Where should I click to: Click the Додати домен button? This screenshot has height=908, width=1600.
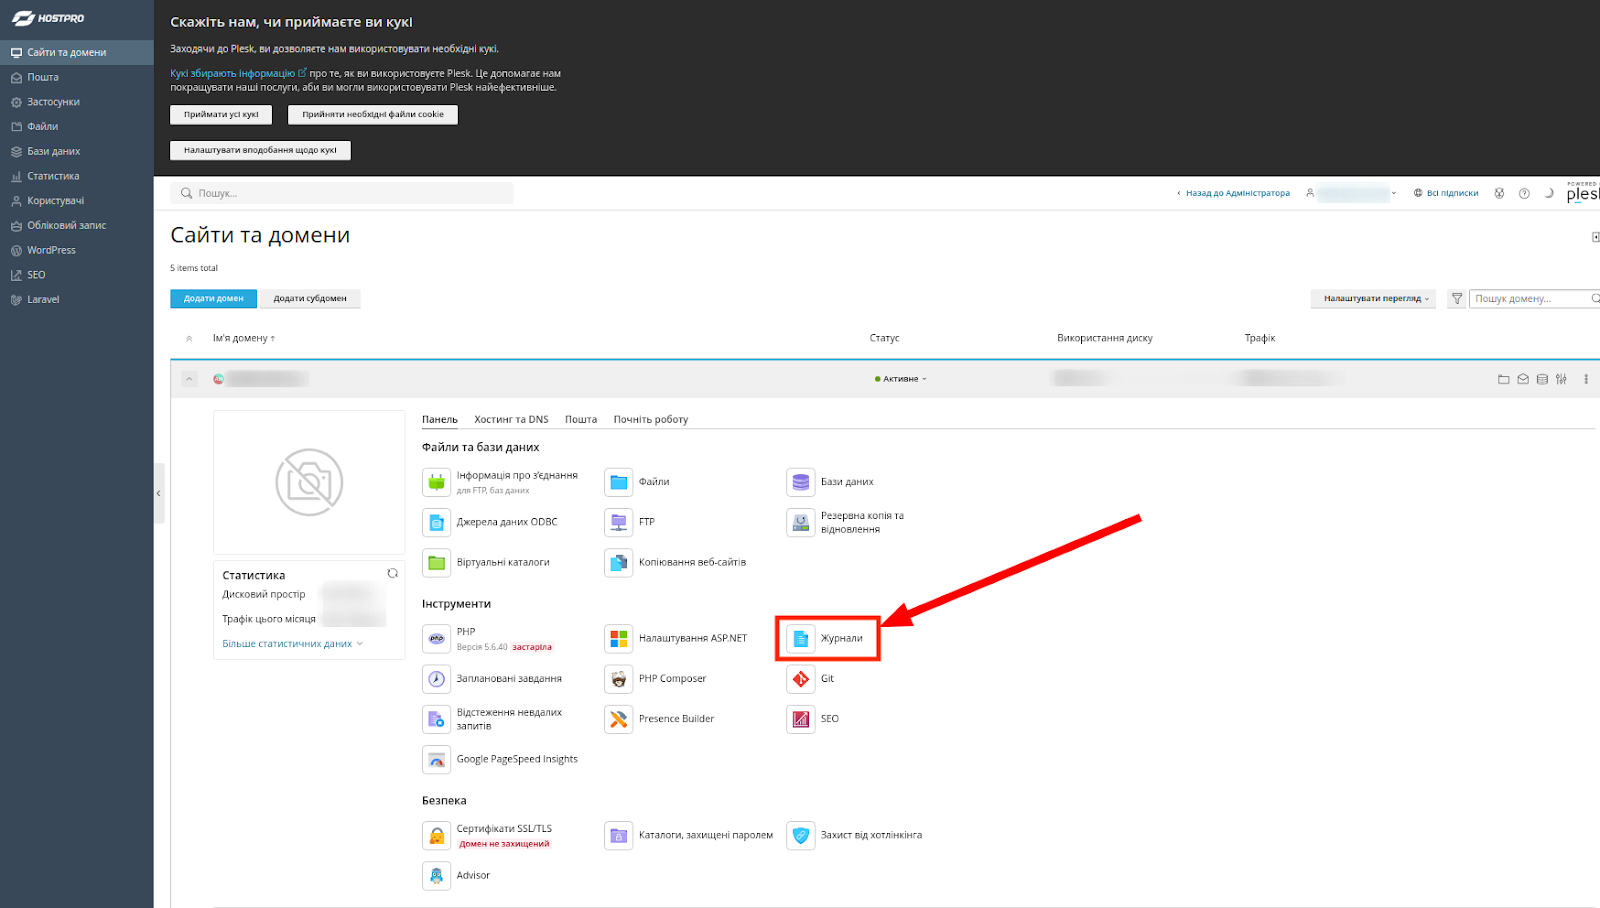(x=213, y=298)
